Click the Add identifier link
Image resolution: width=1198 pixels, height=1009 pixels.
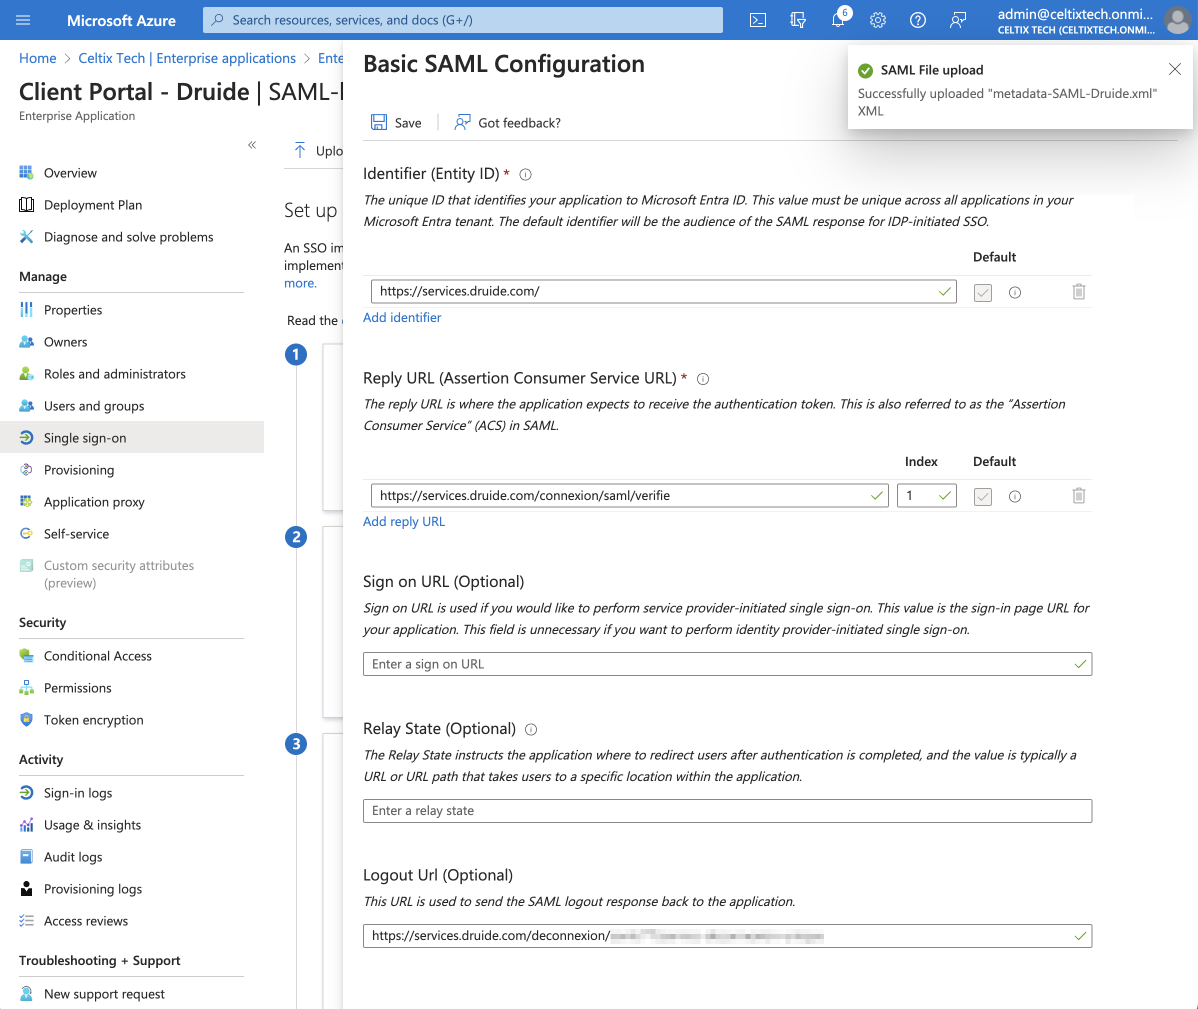click(x=402, y=318)
